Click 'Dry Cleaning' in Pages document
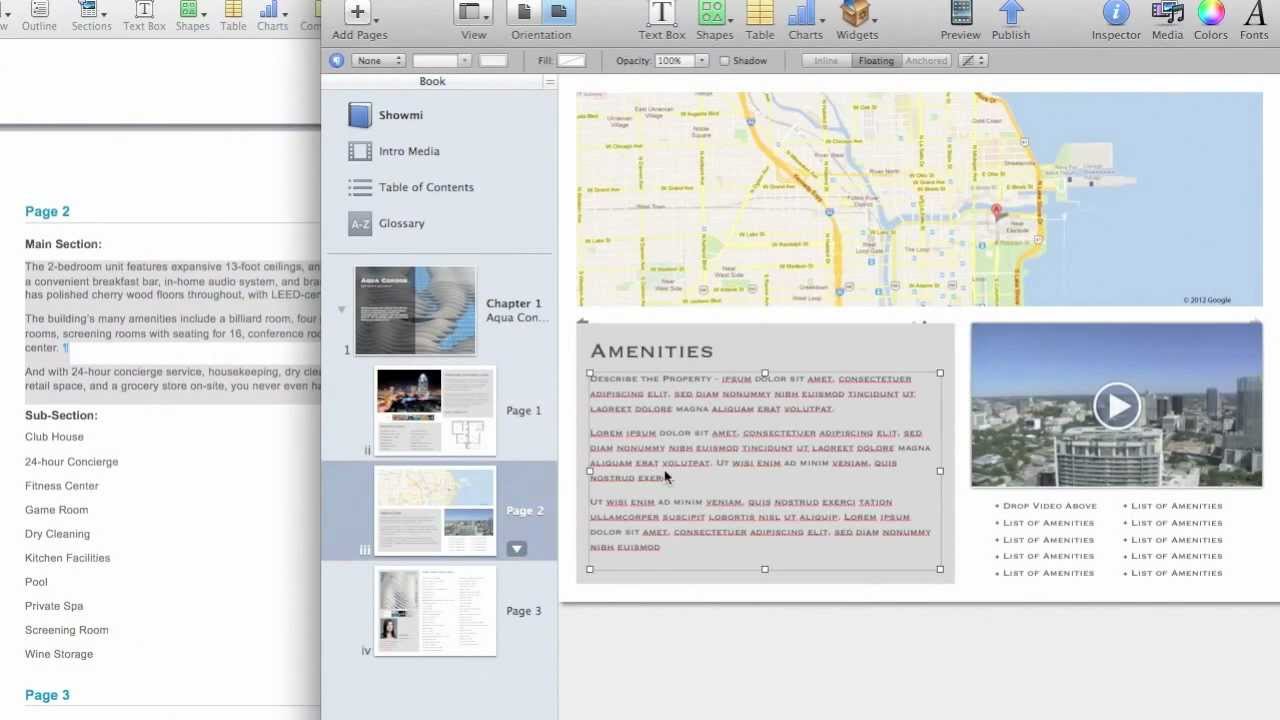The image size is (1280, 720). pos(57,534)
